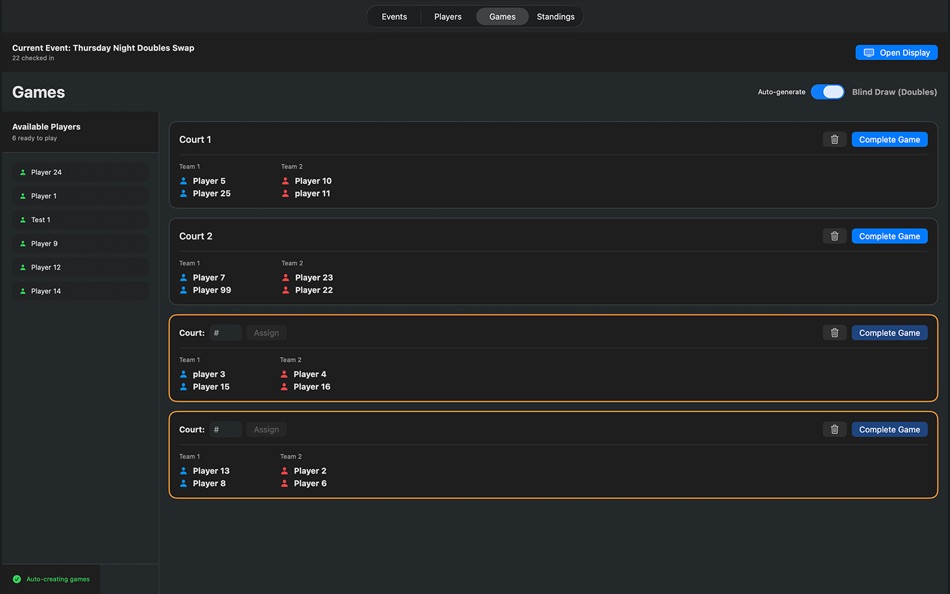950x594 pixels.
Task: Click Player 2 name in unassigned game
Action: (x=310, y=471)
